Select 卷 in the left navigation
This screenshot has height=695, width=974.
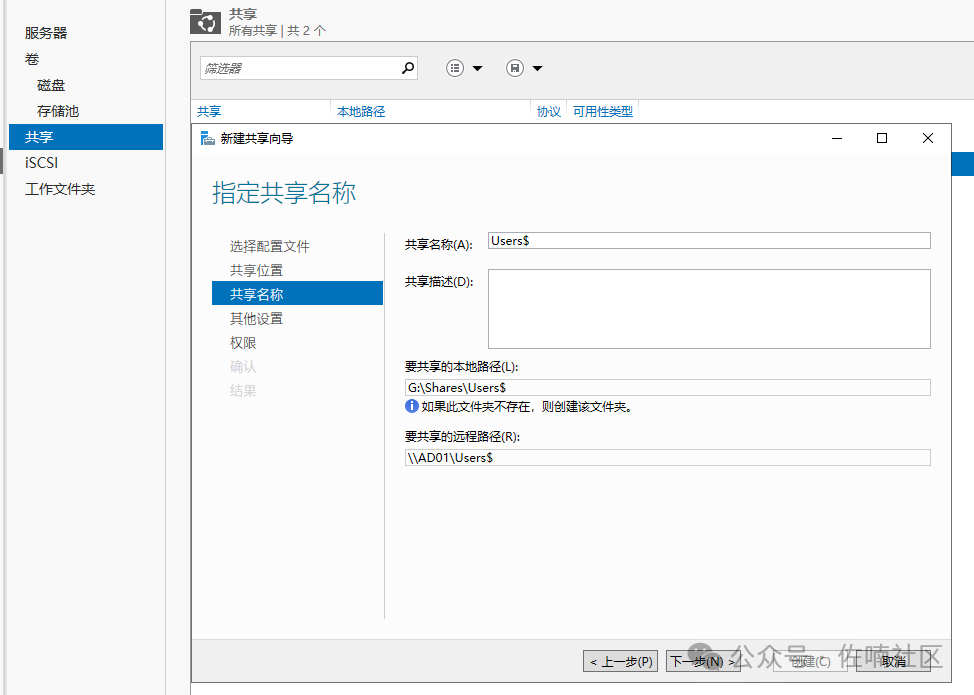coord(32,59)
